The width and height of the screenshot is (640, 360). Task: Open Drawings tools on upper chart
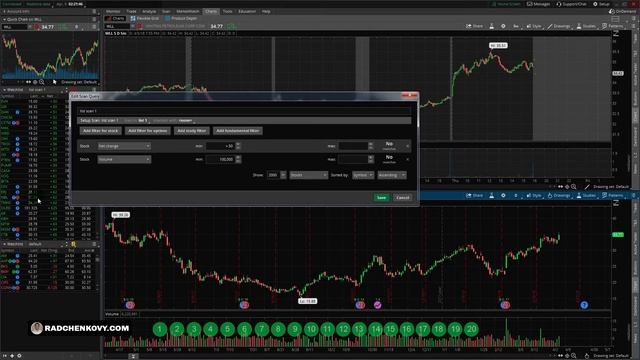coord(559,26)
